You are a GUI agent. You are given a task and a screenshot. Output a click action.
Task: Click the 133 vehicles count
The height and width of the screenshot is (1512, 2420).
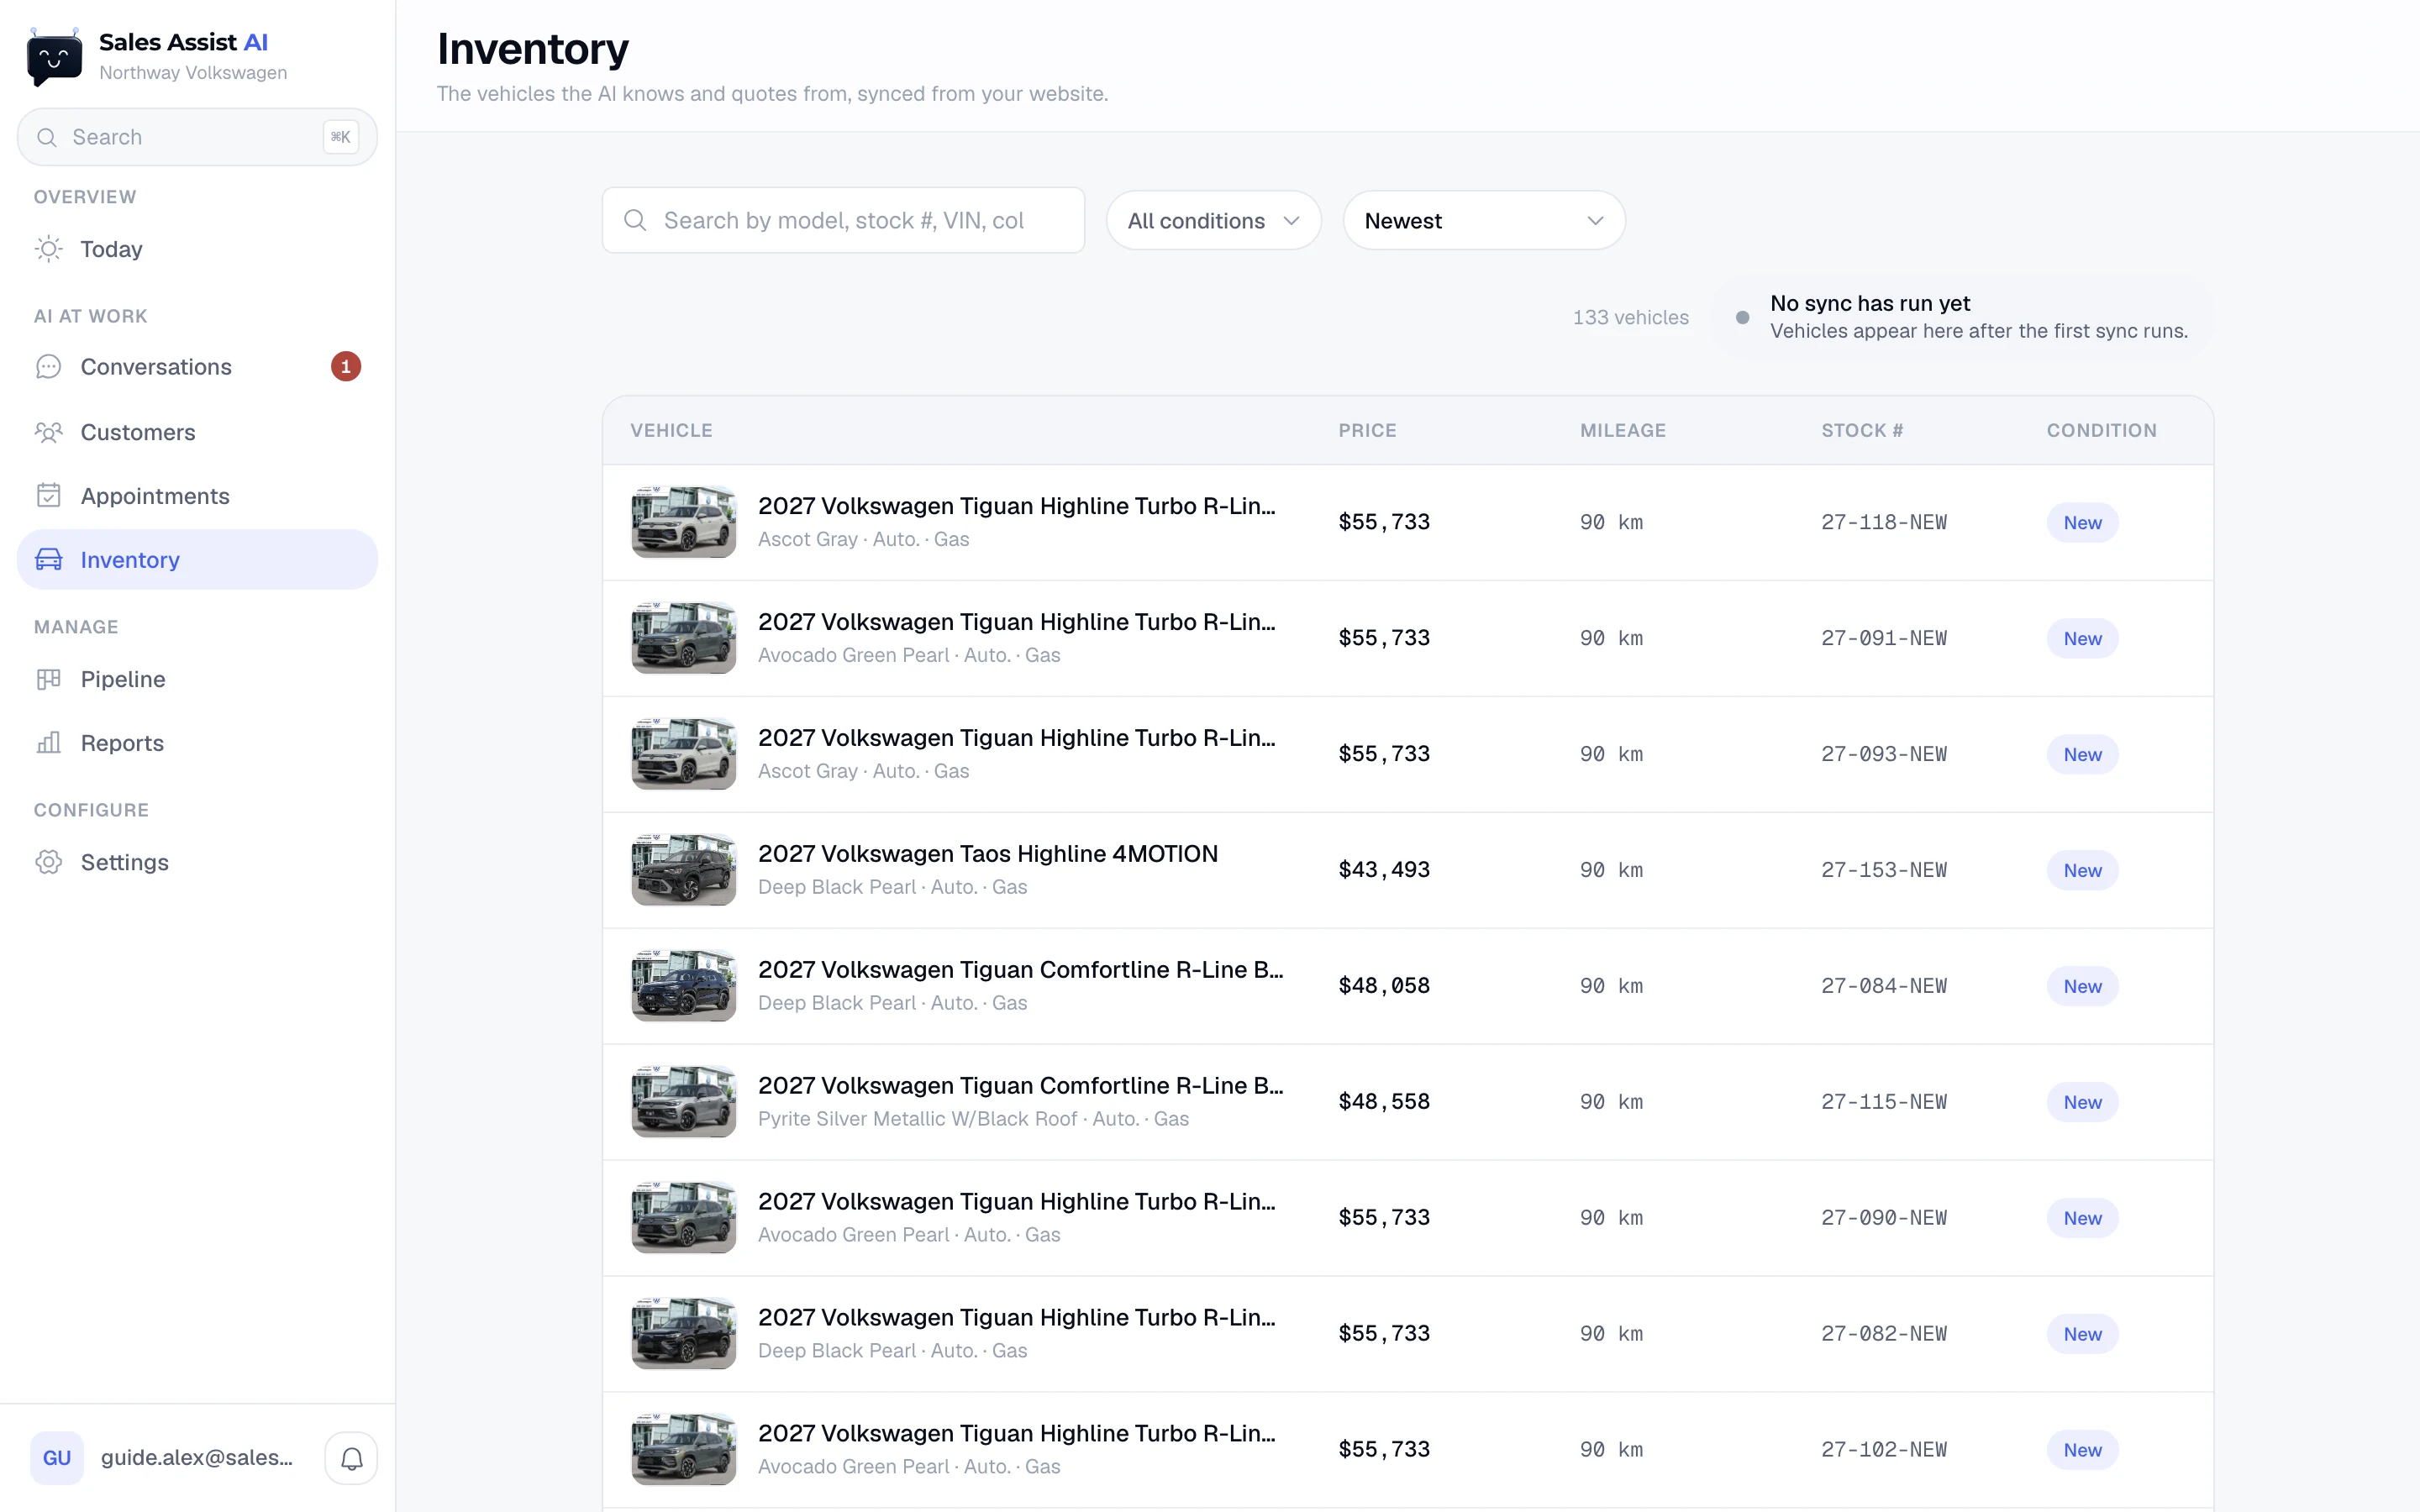[1630, 317]
